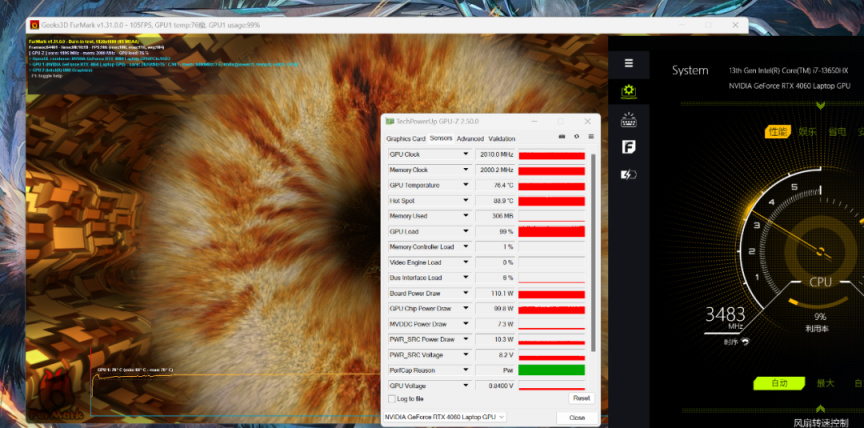This screenshot has height=428, width=864.
Task: Click the GPU-Z sensors vertical scrollbar
Action: coord(593,252)
